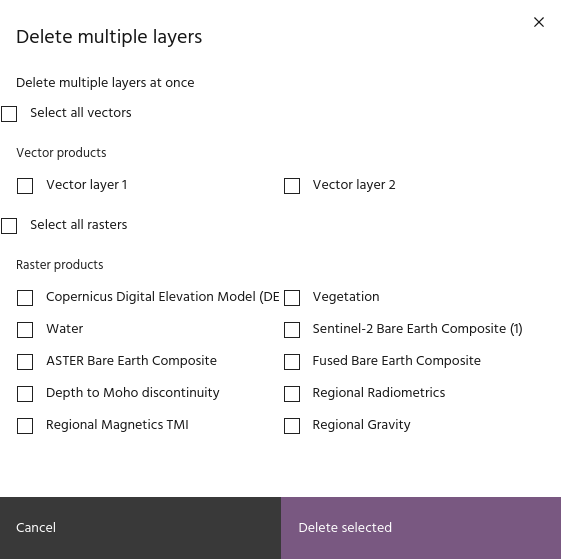Click the Regional Gravity label text

pos(361,425)
